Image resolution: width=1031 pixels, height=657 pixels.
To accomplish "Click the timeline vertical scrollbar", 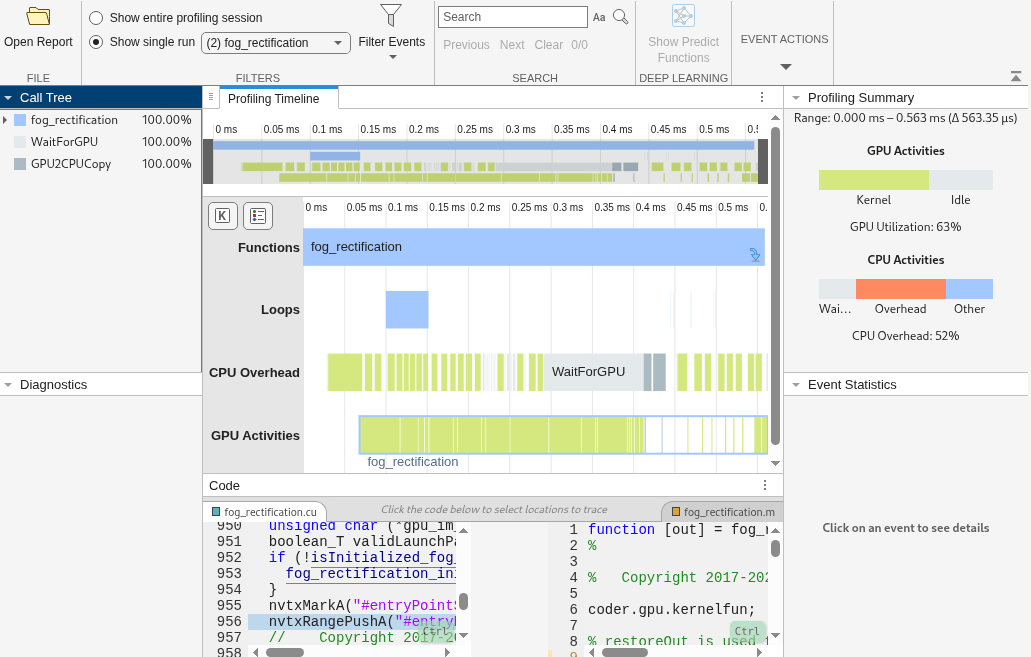I will point(775,286).
